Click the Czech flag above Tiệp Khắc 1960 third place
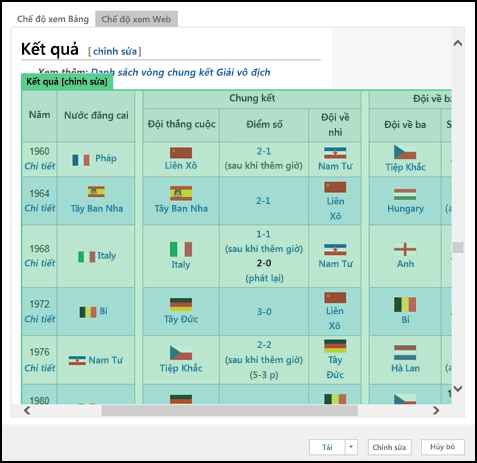477x463 pixels. point(405,152)
